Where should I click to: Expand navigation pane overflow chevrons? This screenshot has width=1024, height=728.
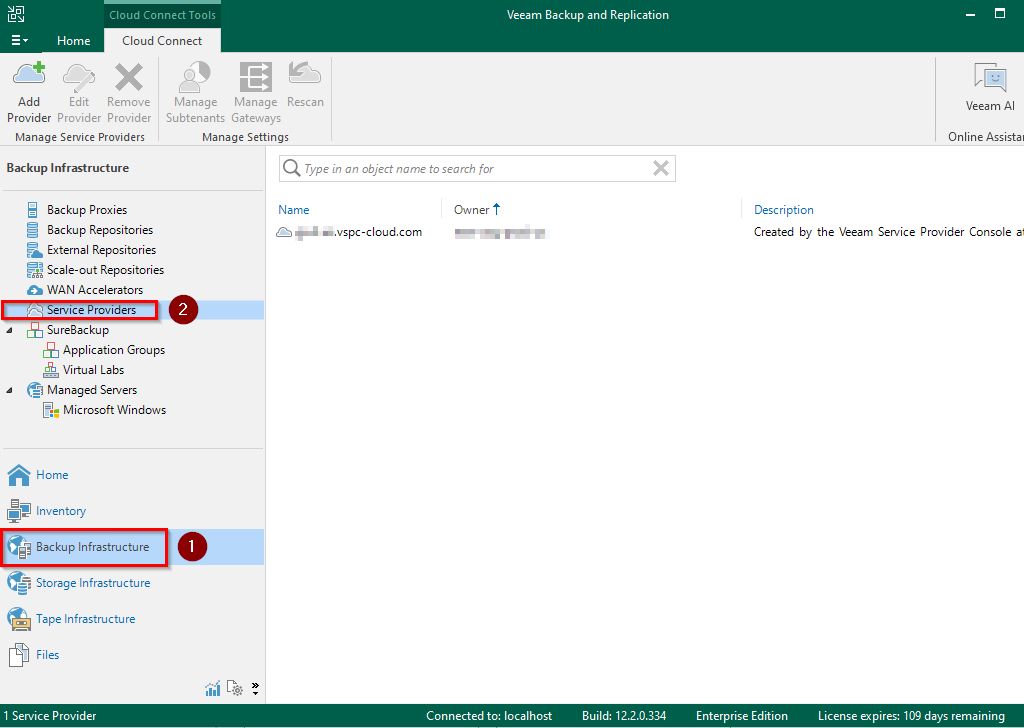(x=255, y=688)
